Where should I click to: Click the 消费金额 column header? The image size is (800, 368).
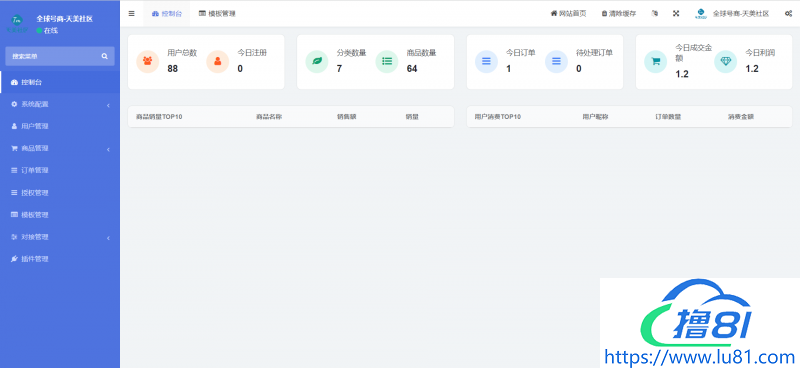click(741, 117)
